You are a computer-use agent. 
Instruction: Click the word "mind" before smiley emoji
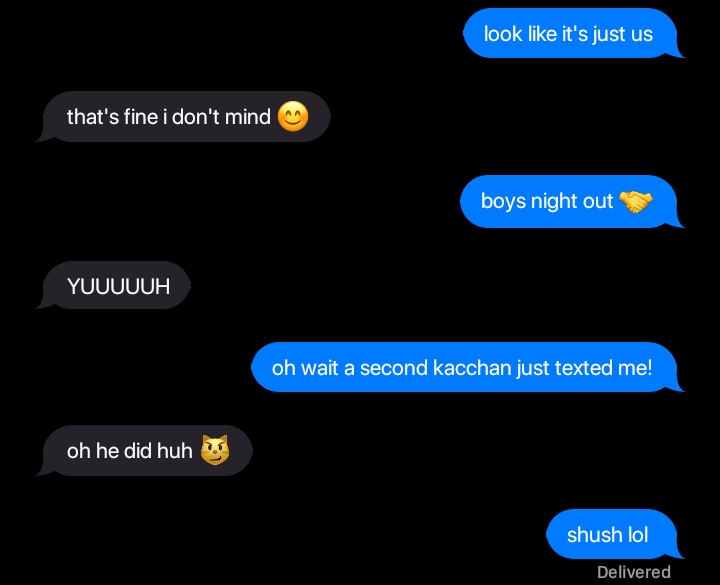248,117
